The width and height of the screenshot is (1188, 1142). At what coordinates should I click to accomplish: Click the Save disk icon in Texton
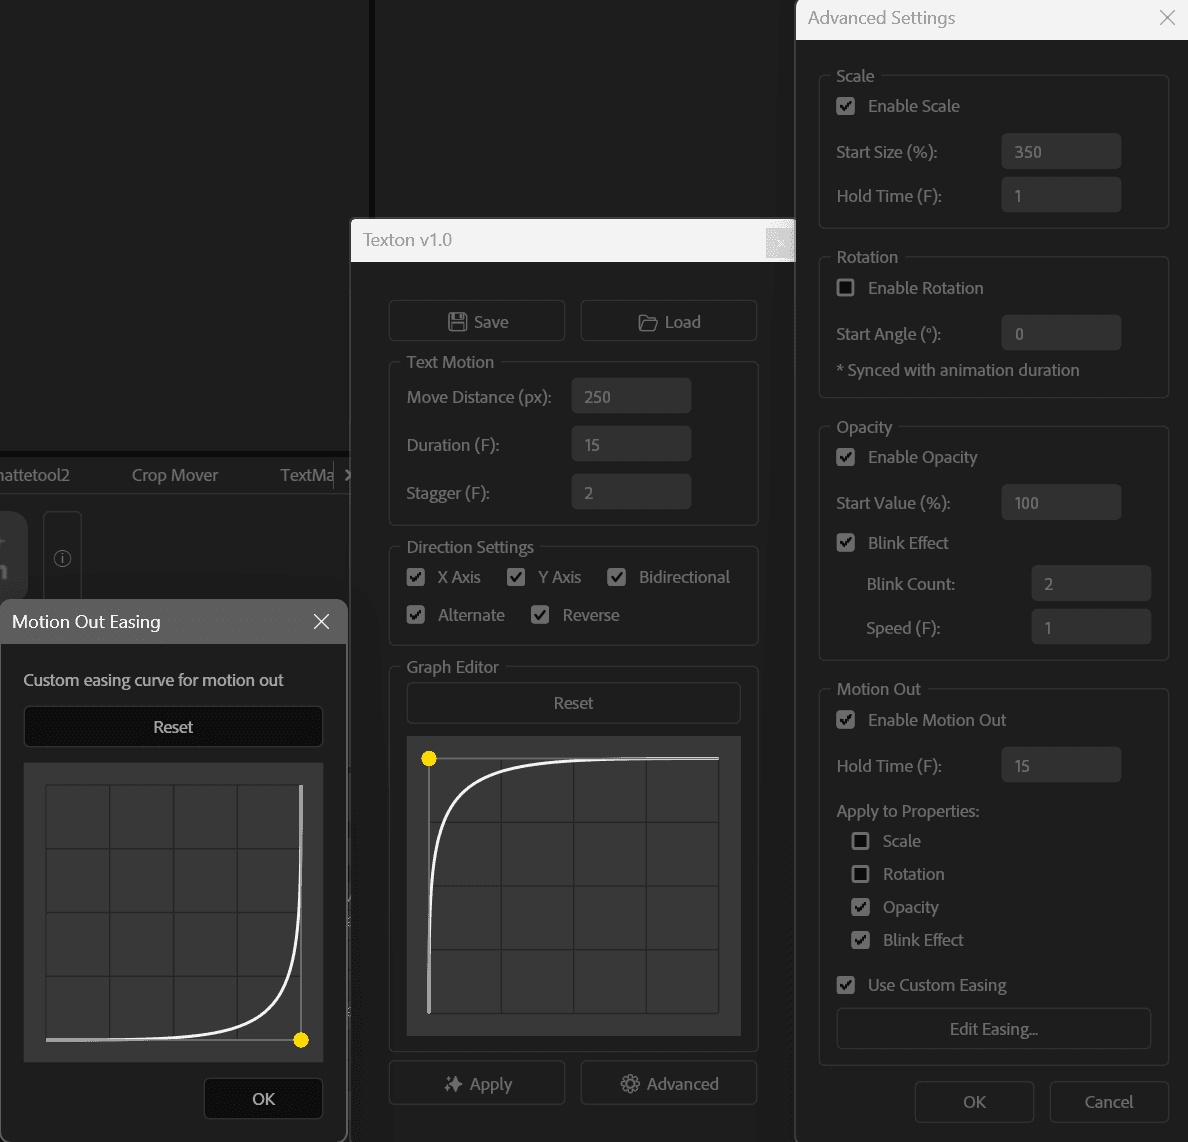click(459, 321)
